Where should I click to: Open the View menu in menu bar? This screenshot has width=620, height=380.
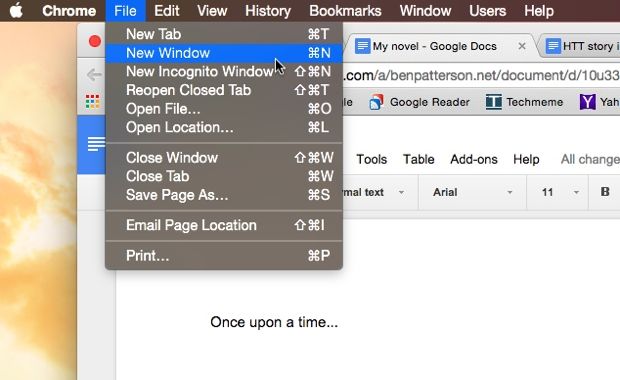tap(212, 11)
